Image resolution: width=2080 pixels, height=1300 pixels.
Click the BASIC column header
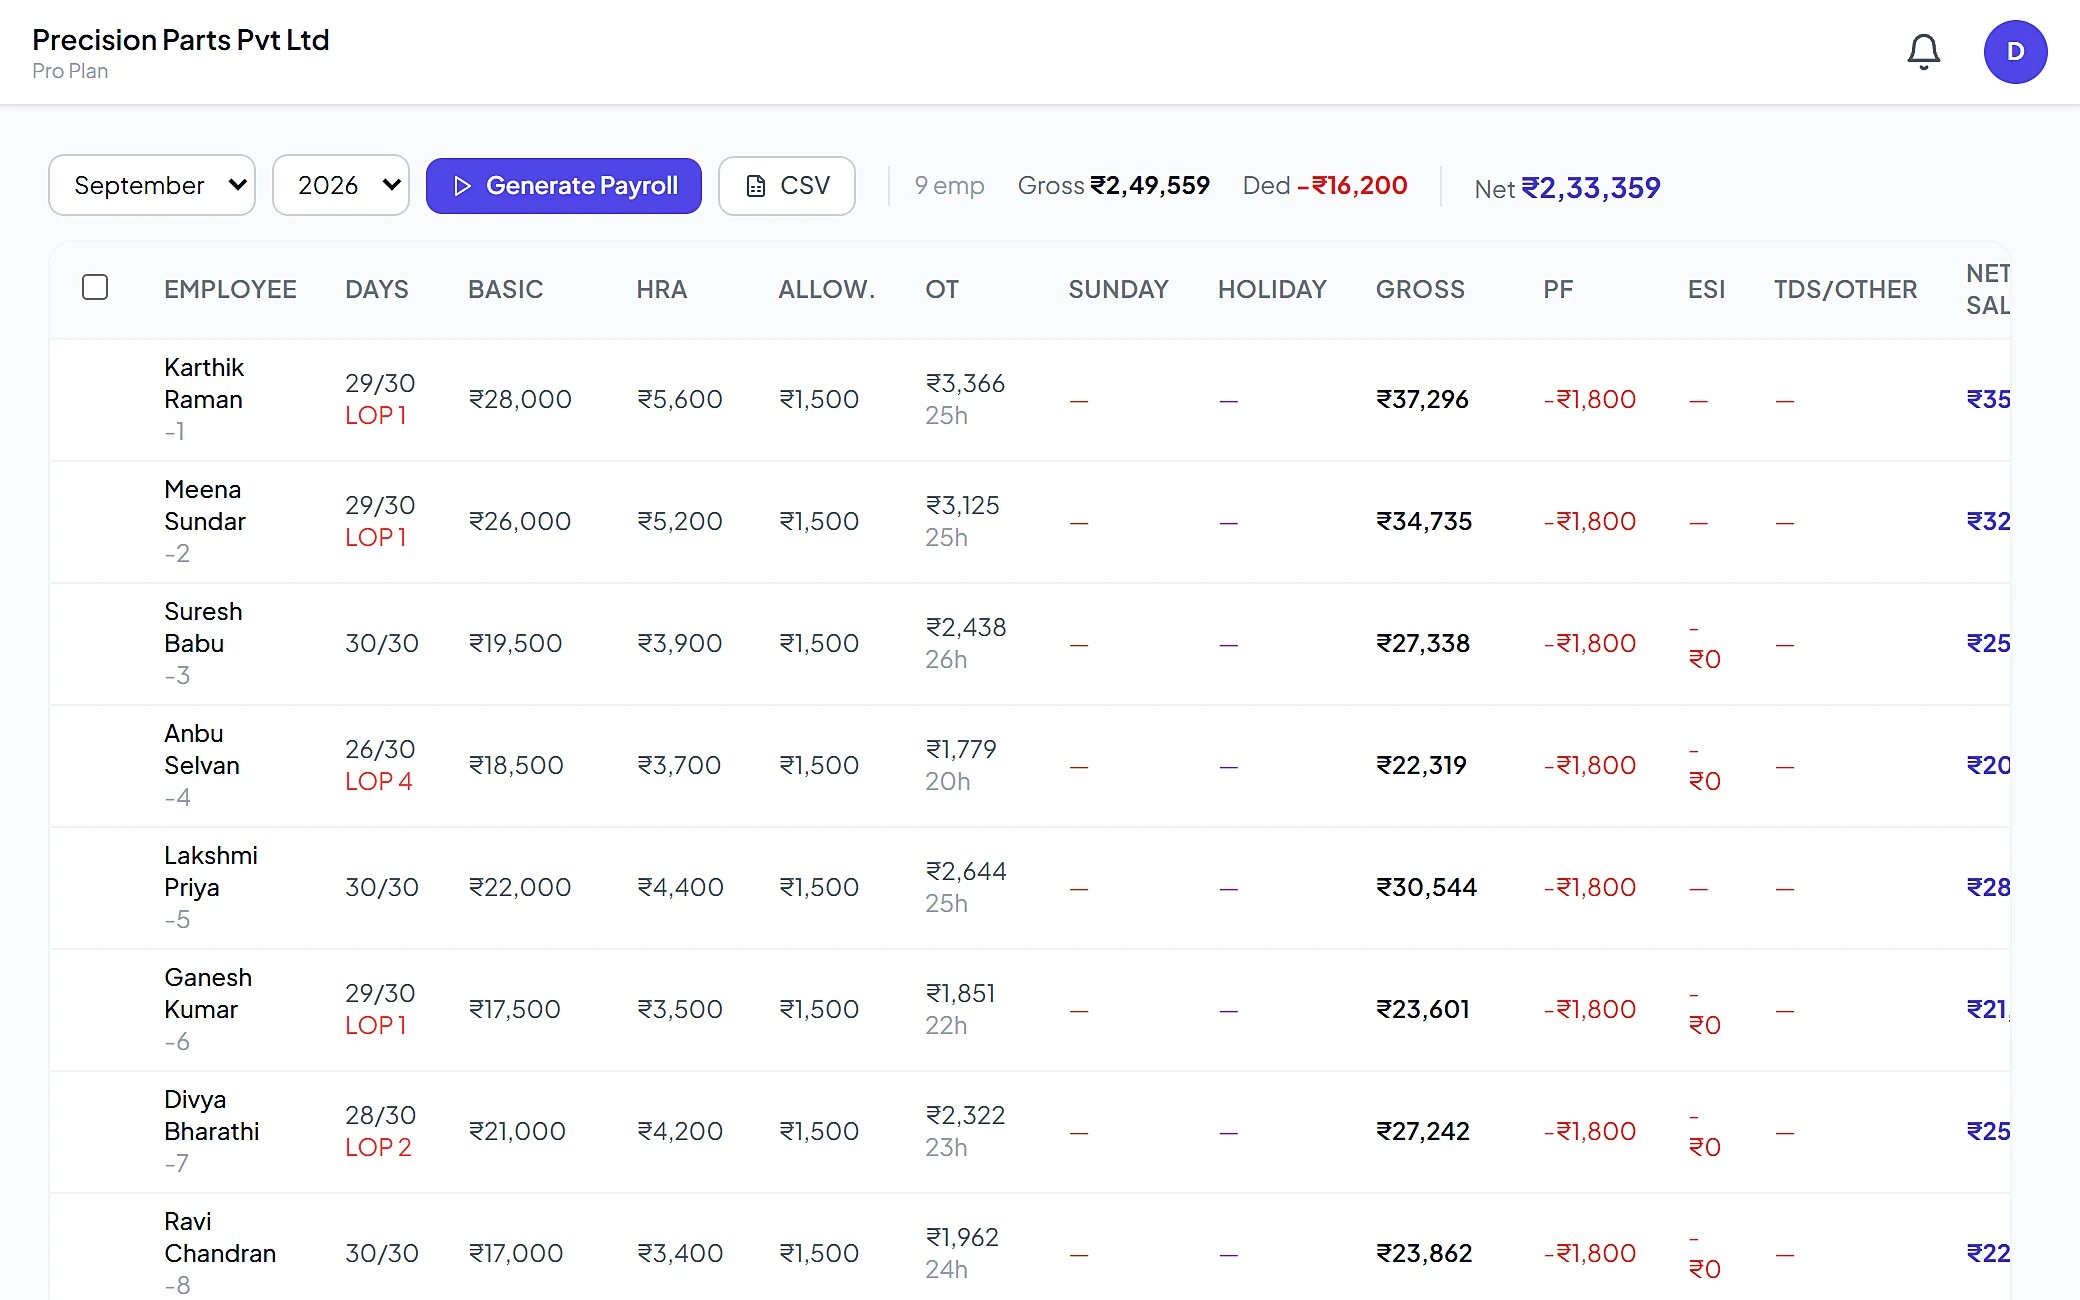point(505,290)
